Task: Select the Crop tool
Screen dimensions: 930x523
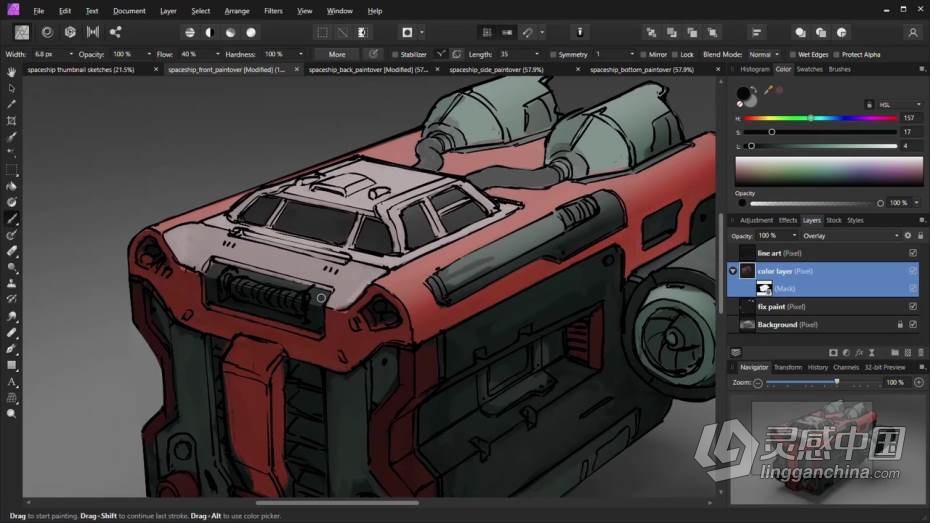Action: [x=11, y=120]
